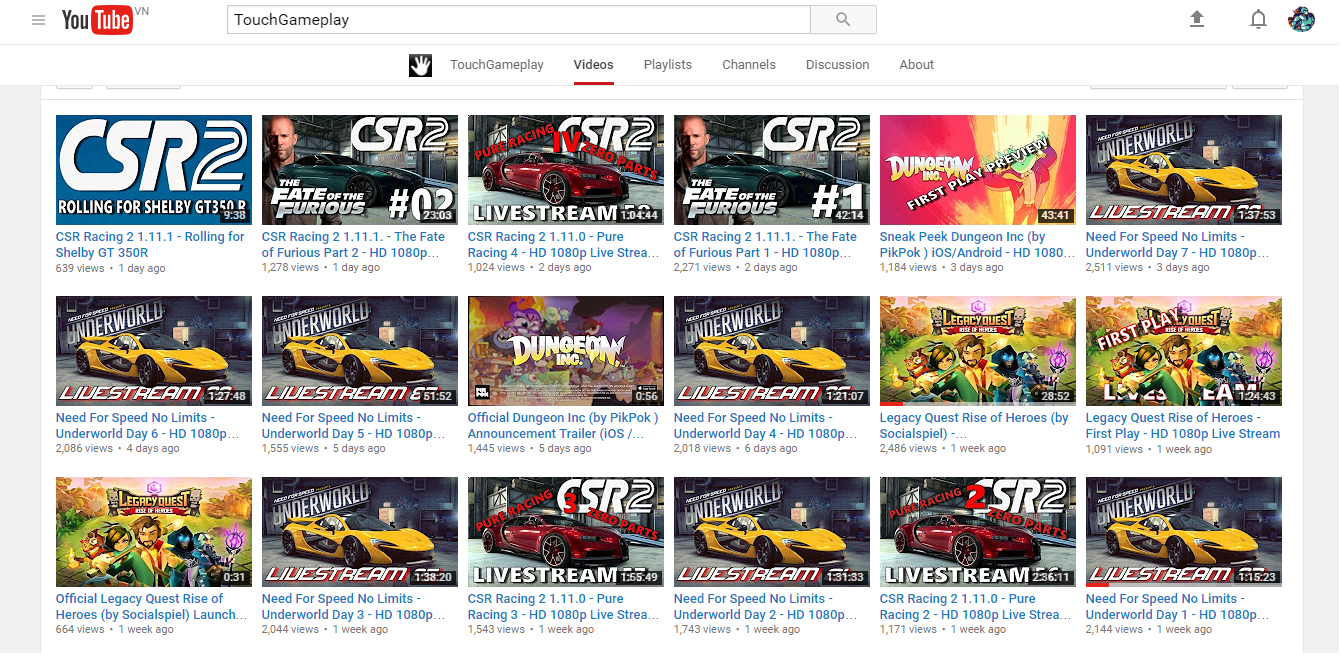Click the magnifying glass search button
Screen dimensions: 1341x655
[843, 19]
